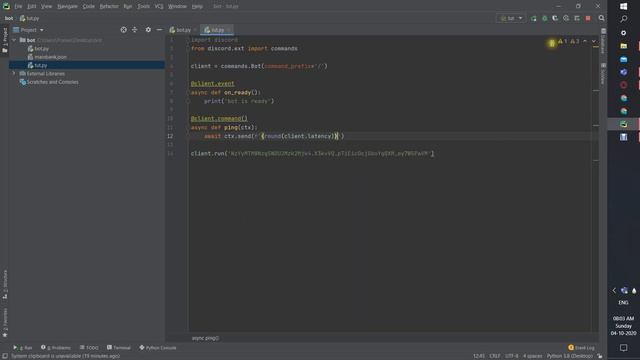The image size is (640, 360).
Task: Stop the running process with red square
Action: pos(588,18)
